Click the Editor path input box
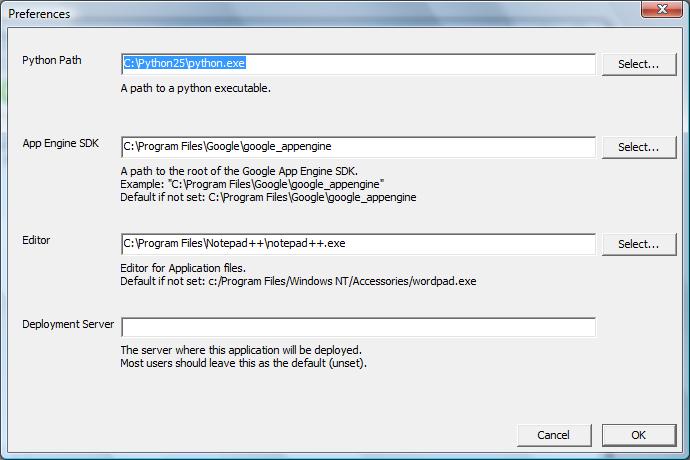The image size is (690, 460). pyautogui.click(x=358, y=244)
